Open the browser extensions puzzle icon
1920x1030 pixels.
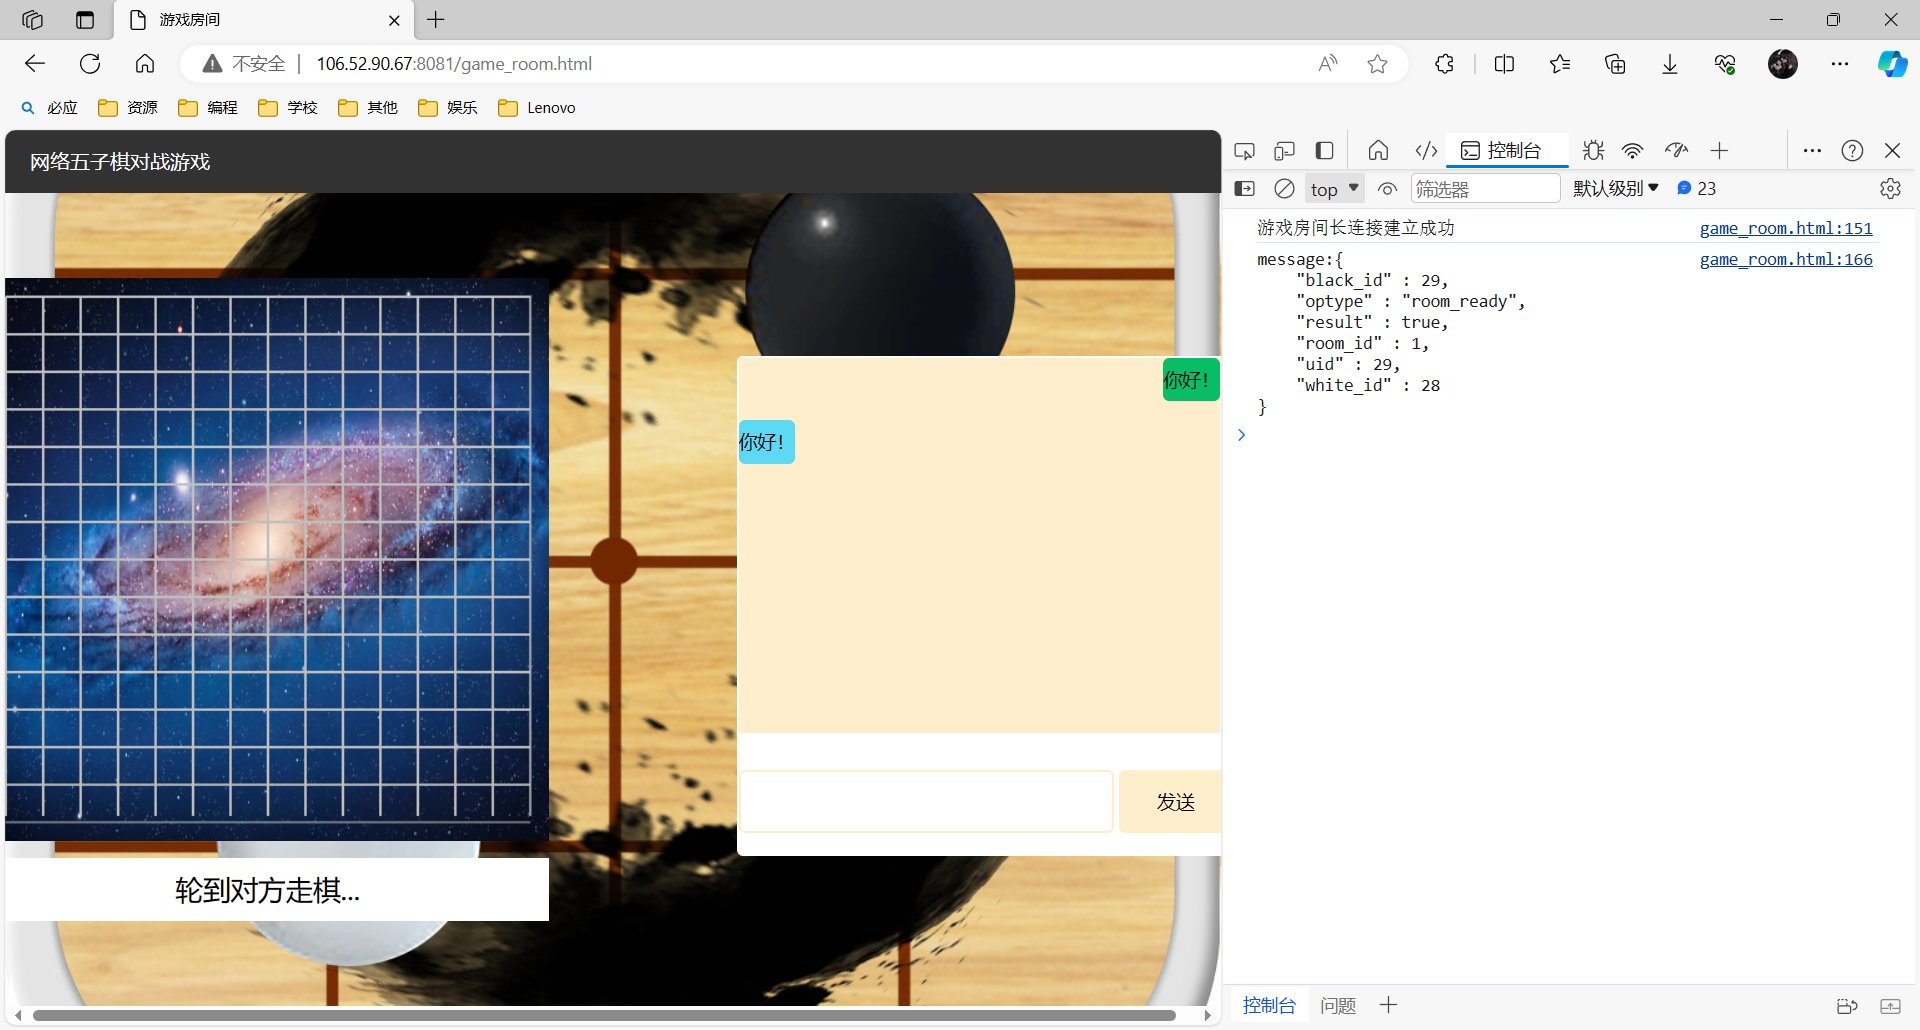click(x=1444, y=64)
